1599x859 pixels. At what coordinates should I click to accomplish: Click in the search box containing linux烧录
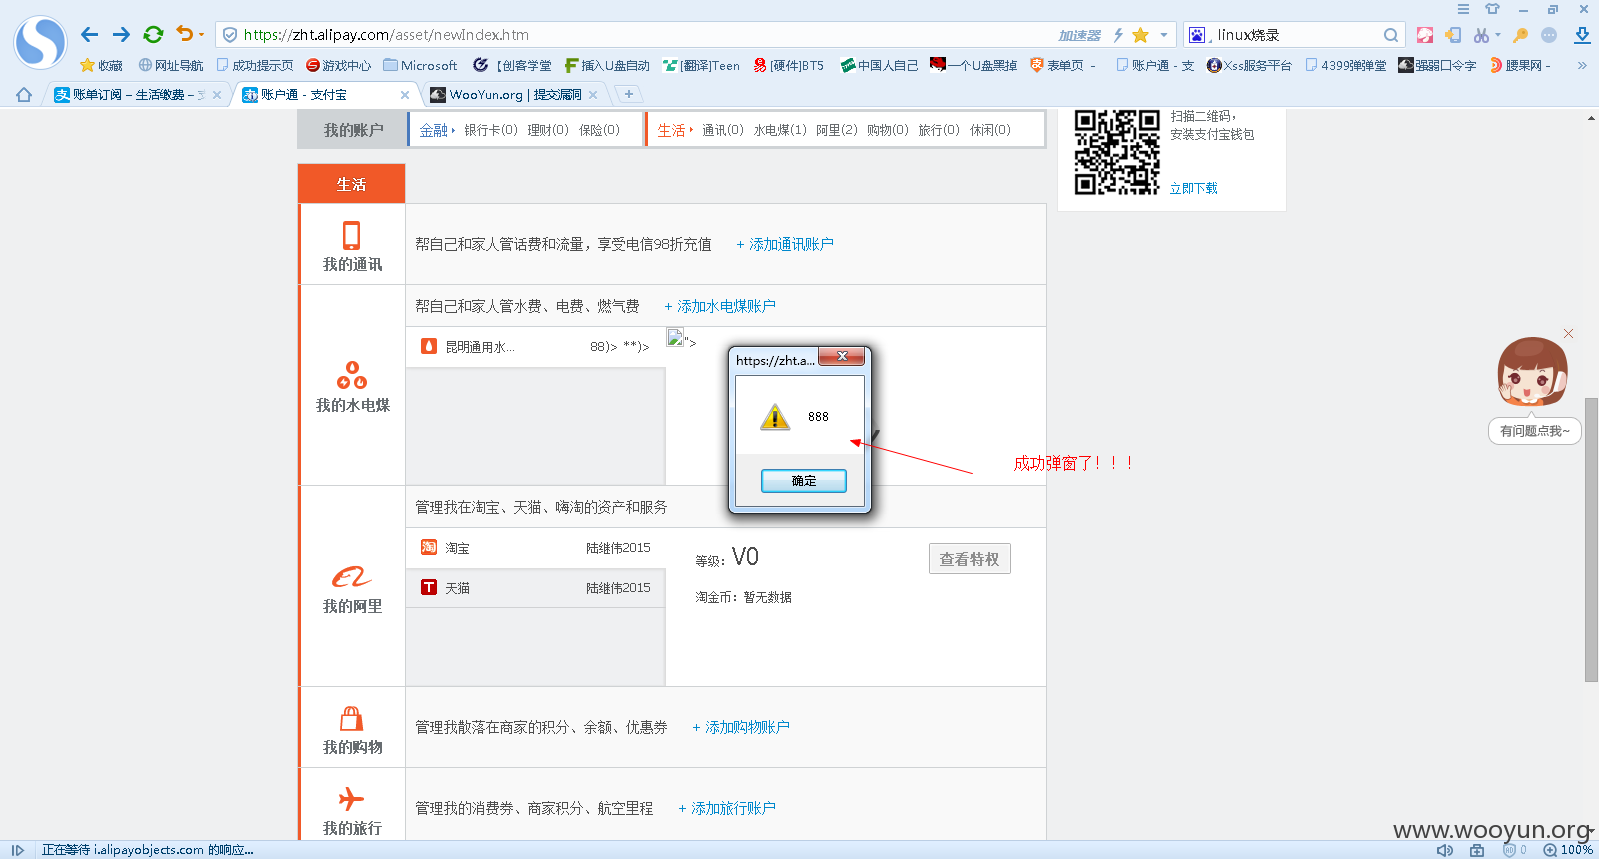(x=1296, y=35)
